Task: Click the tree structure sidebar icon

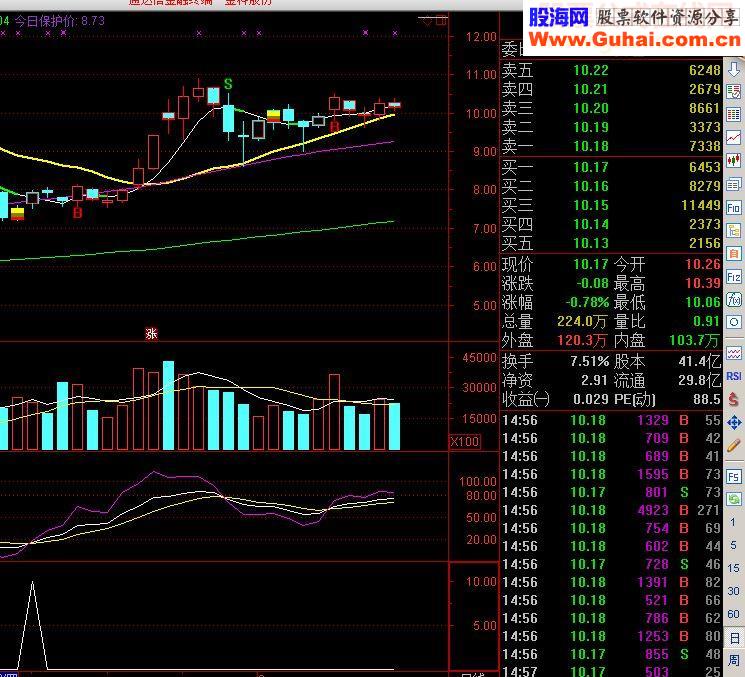Action: click(x=734, y=230)
